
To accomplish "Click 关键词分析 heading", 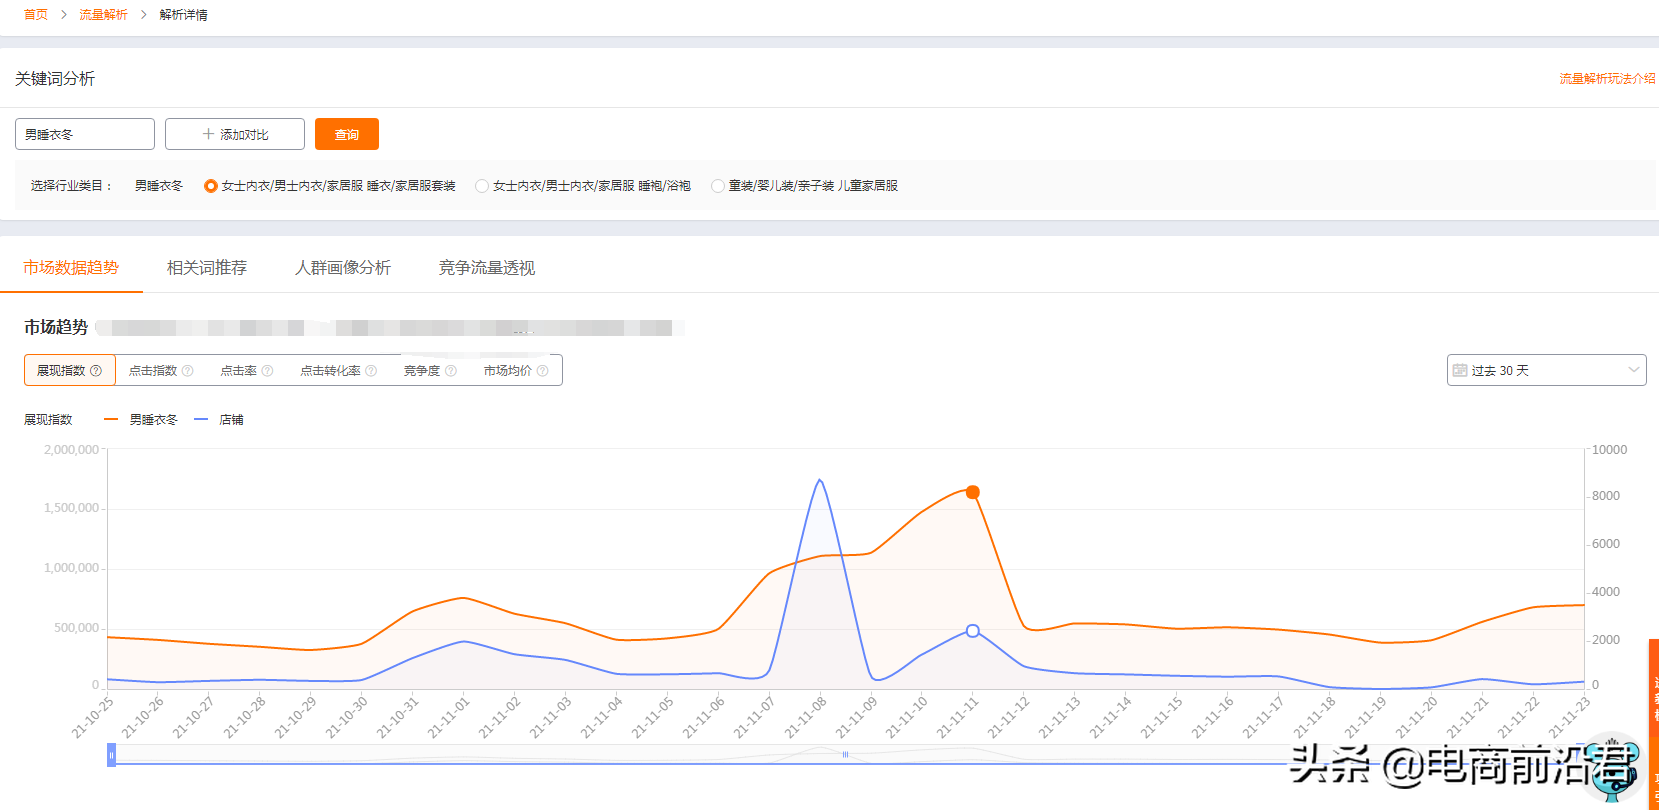I will pyautogui.click(x=55, y=78).
